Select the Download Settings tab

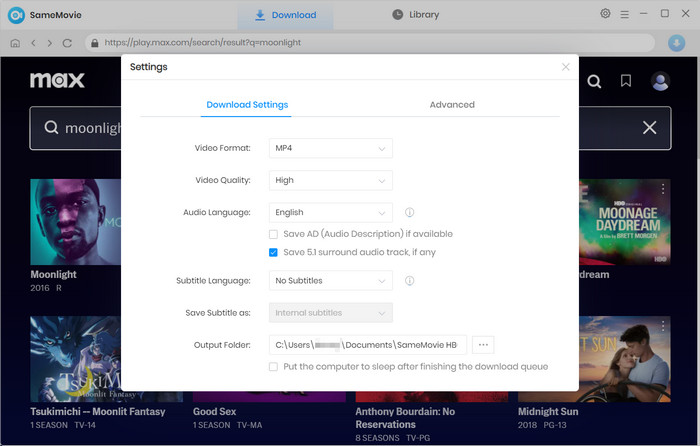(x=247, y=105)
